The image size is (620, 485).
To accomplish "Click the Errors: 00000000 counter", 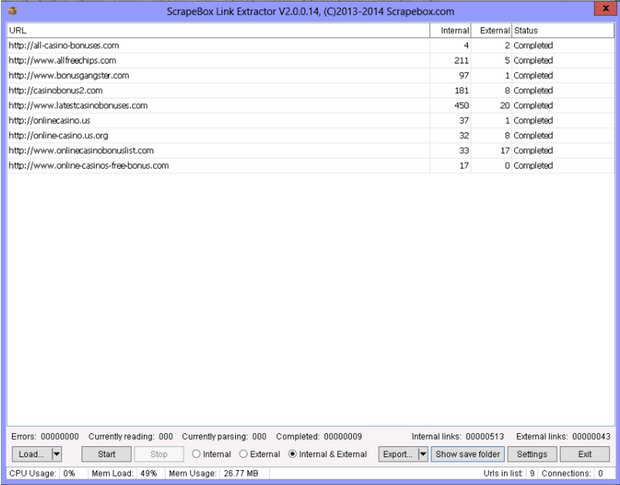I will (45, 436).
